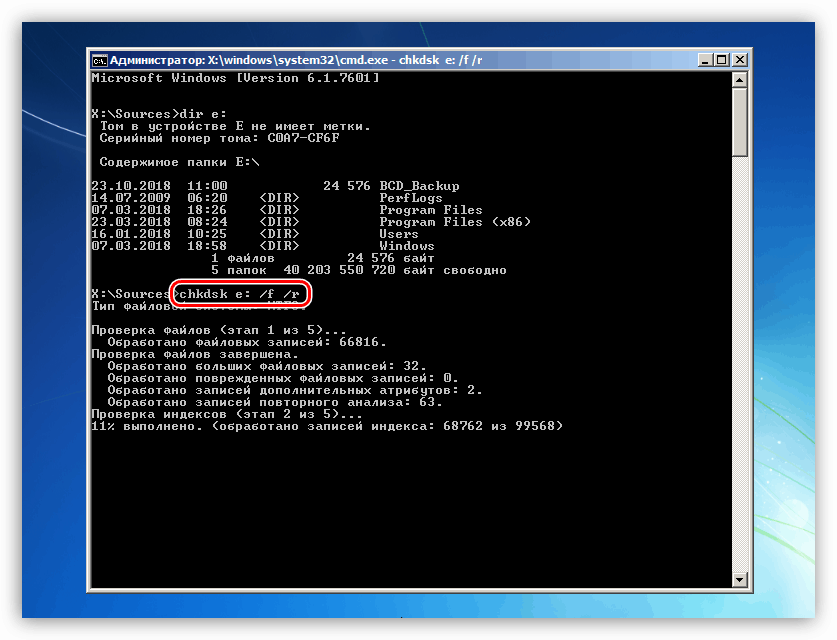Click the line 'Обработано файловых записей: 66816.'

pos(247,342)
